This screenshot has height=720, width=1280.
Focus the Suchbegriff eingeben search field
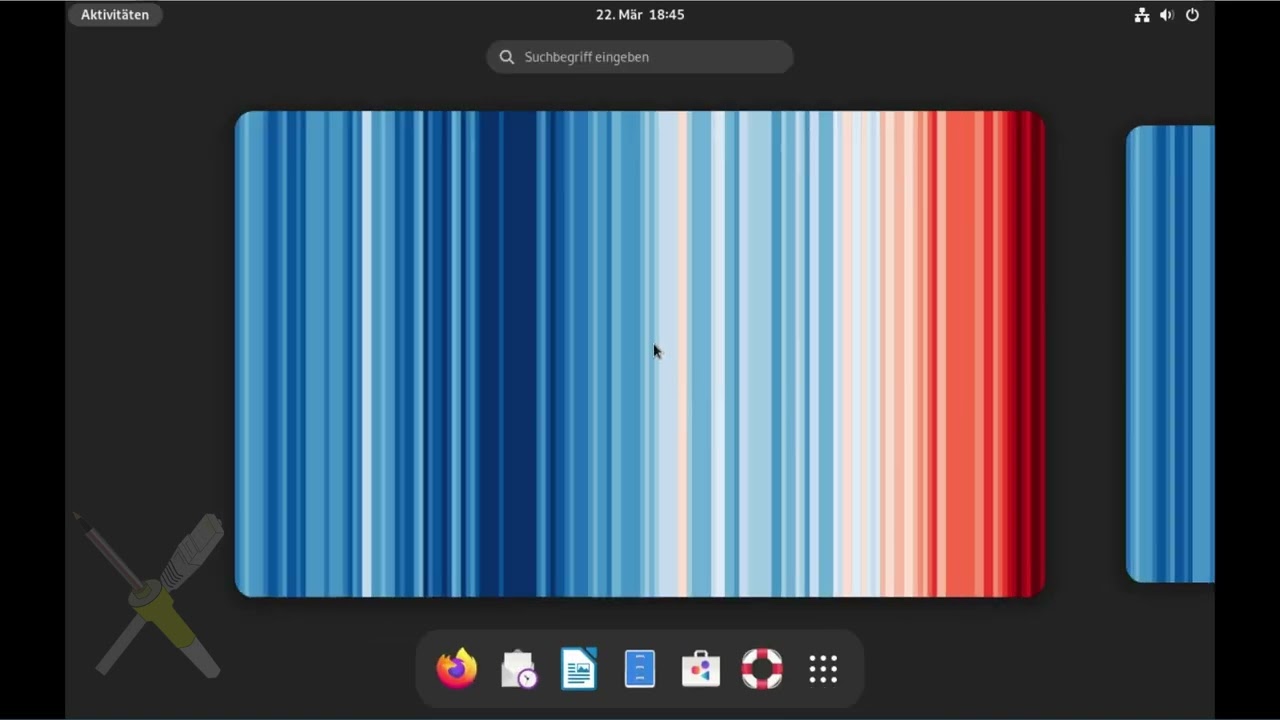(640, 57)
